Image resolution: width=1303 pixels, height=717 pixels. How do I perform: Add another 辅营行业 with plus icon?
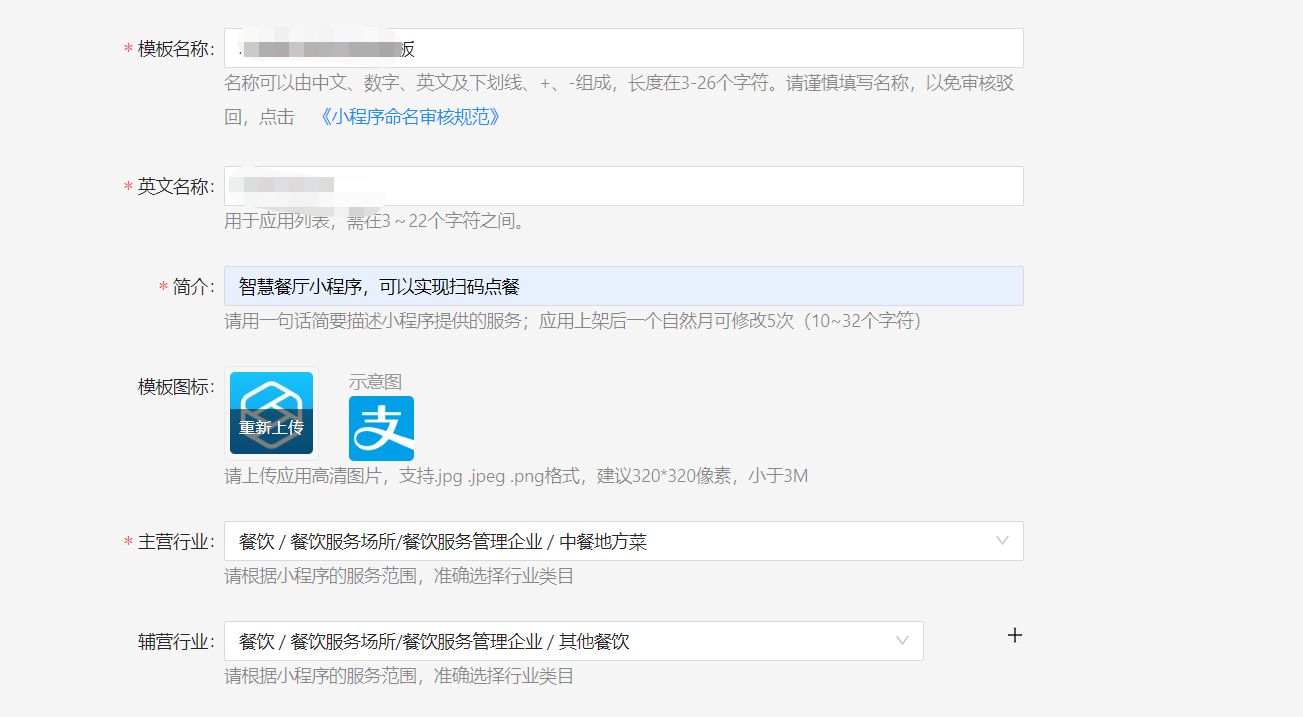(1014, 635)
